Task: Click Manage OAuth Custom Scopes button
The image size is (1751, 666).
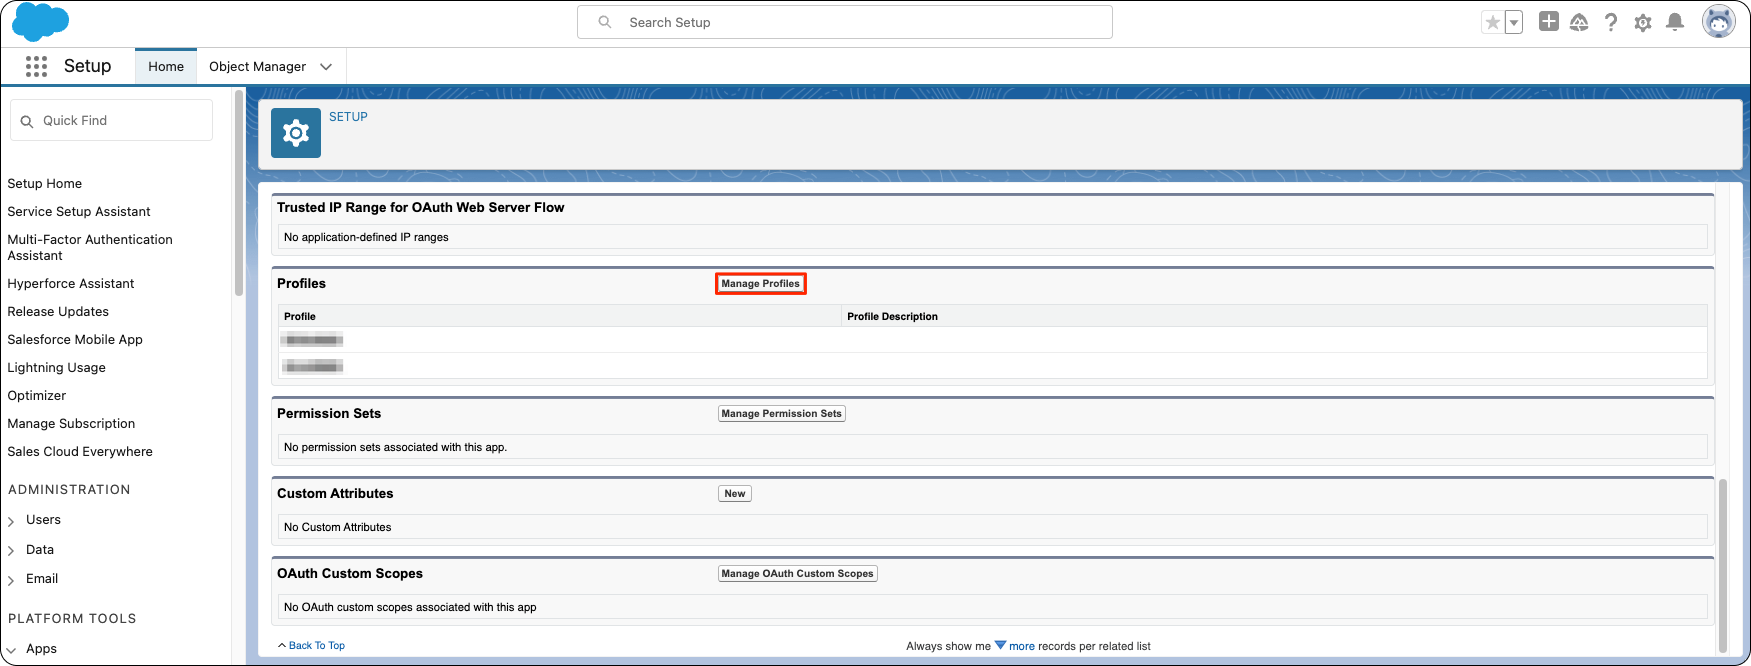Action: tap(798, 574)
